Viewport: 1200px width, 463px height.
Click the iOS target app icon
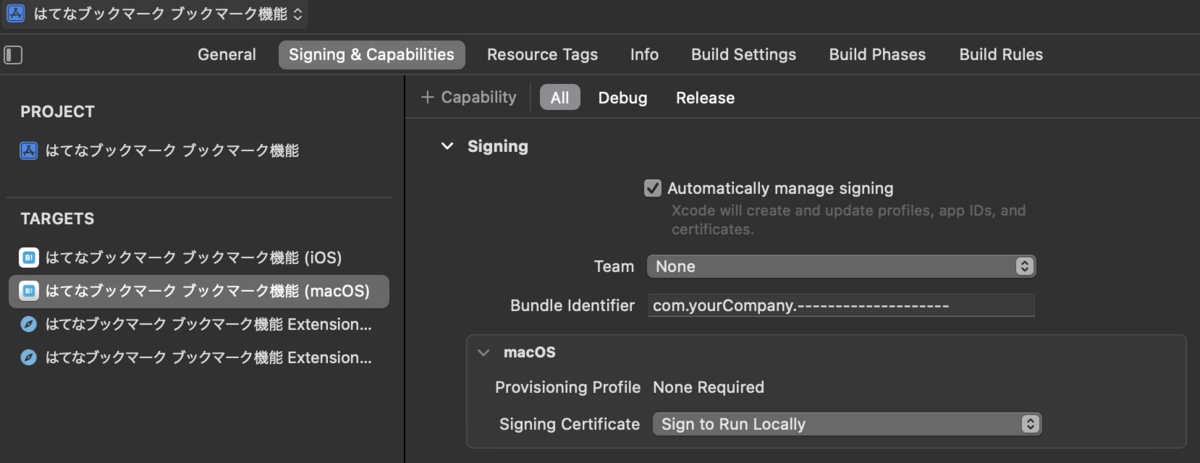29,258
